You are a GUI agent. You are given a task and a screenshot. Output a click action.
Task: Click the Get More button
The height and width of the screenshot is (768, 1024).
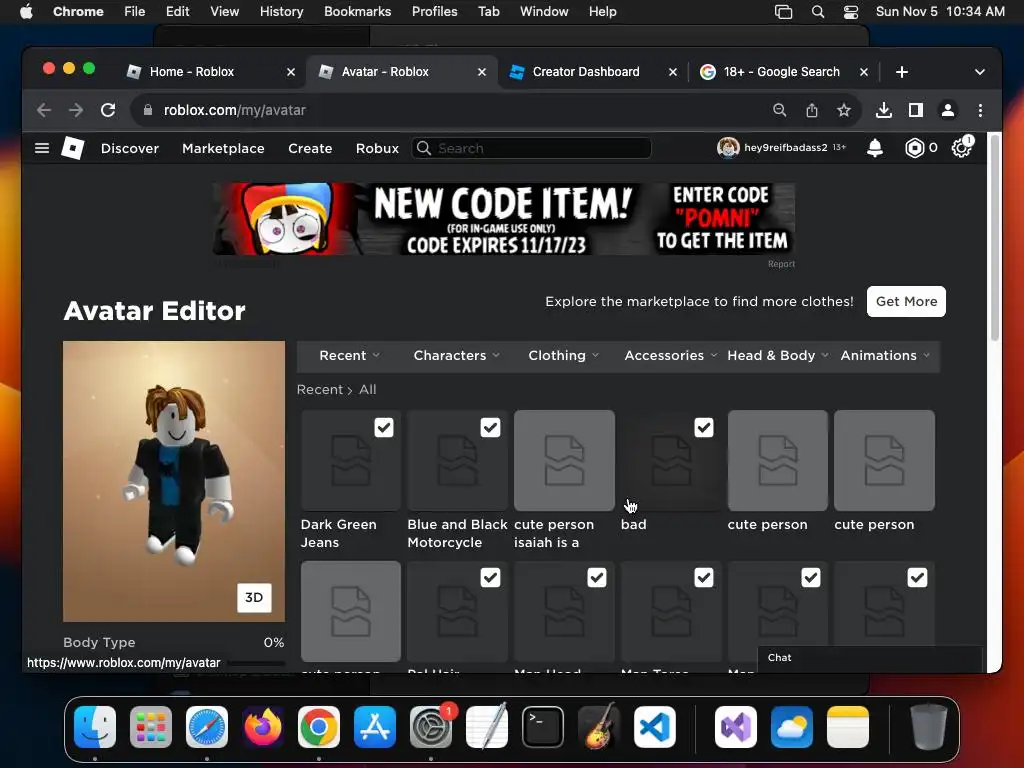[906, 301]
